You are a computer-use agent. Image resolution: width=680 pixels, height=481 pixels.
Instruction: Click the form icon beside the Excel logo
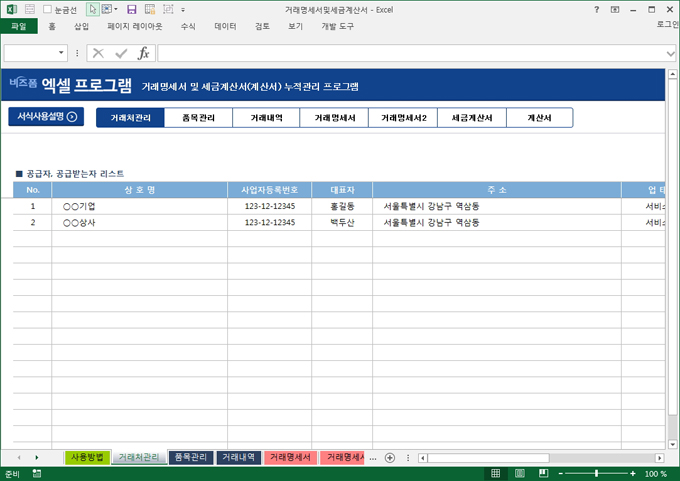pos(29,9)
